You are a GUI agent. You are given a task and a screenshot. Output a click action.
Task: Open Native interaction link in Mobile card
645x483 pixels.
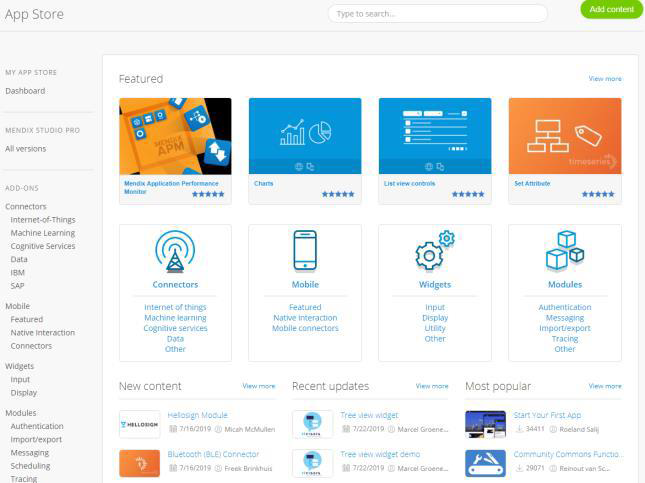tap(305, 318)
